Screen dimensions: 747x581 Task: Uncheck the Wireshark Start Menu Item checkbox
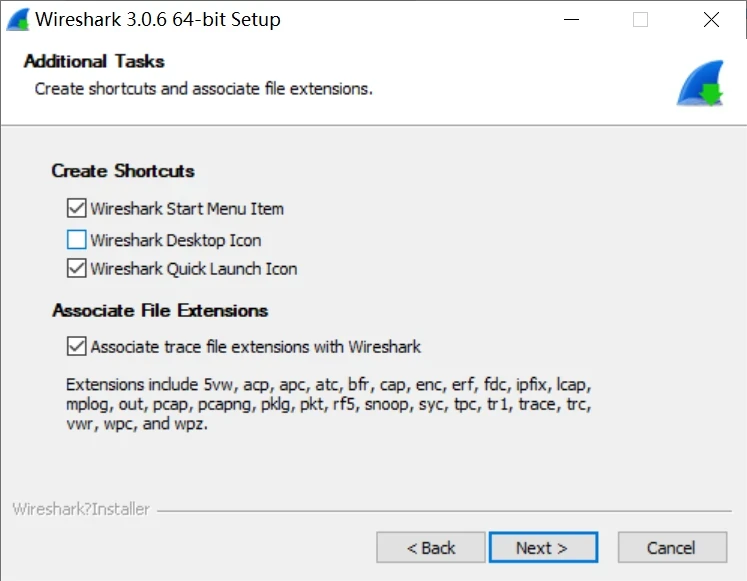[x=76, y=209]
